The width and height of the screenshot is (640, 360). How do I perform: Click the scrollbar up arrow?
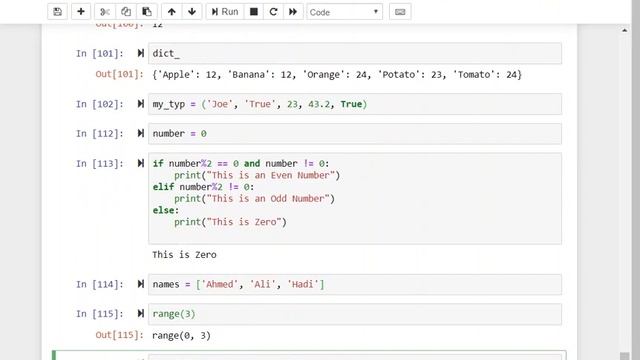click(x=624, y=30)
